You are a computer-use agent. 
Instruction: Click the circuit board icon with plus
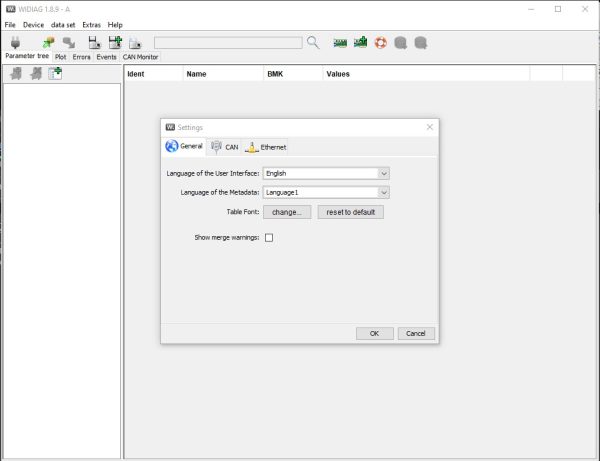click(360, 42)
